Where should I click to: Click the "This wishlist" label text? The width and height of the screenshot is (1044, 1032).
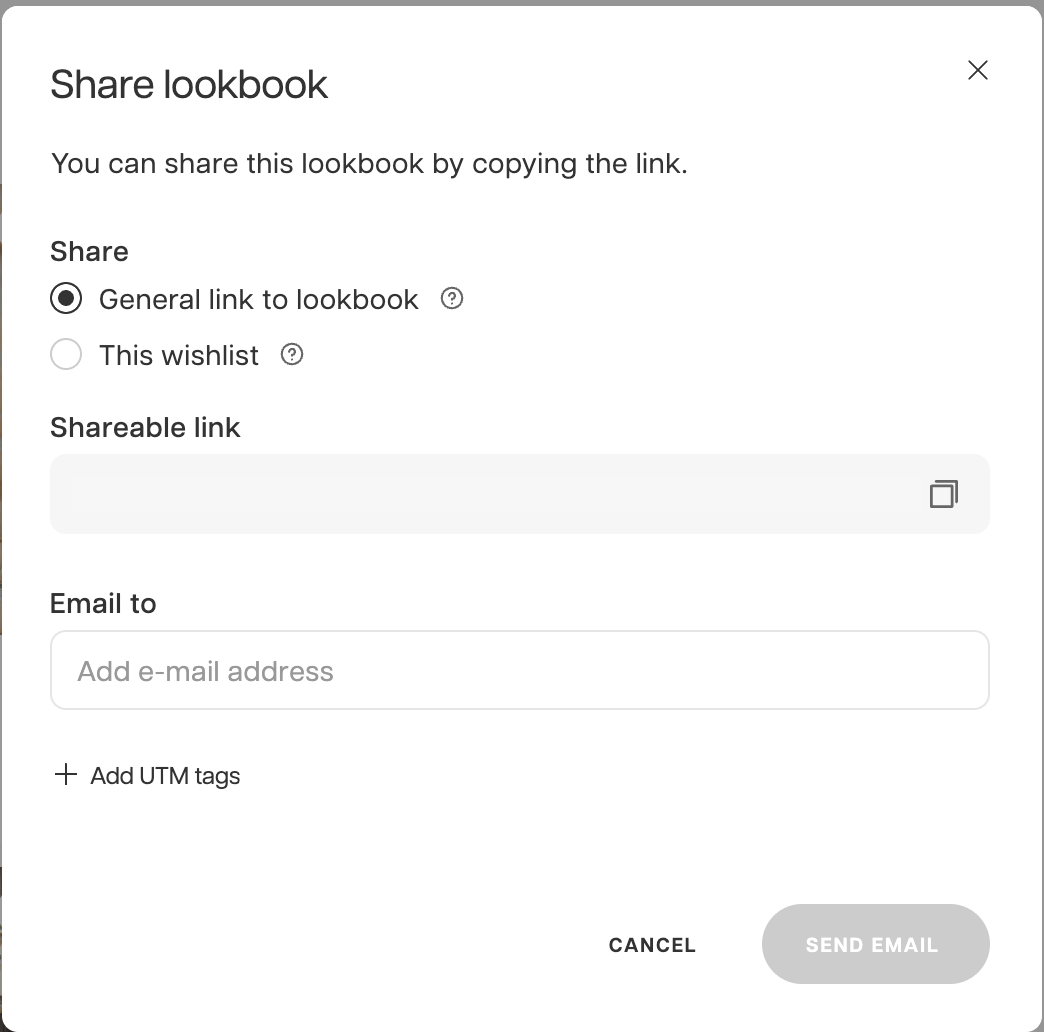click(179, 355)
